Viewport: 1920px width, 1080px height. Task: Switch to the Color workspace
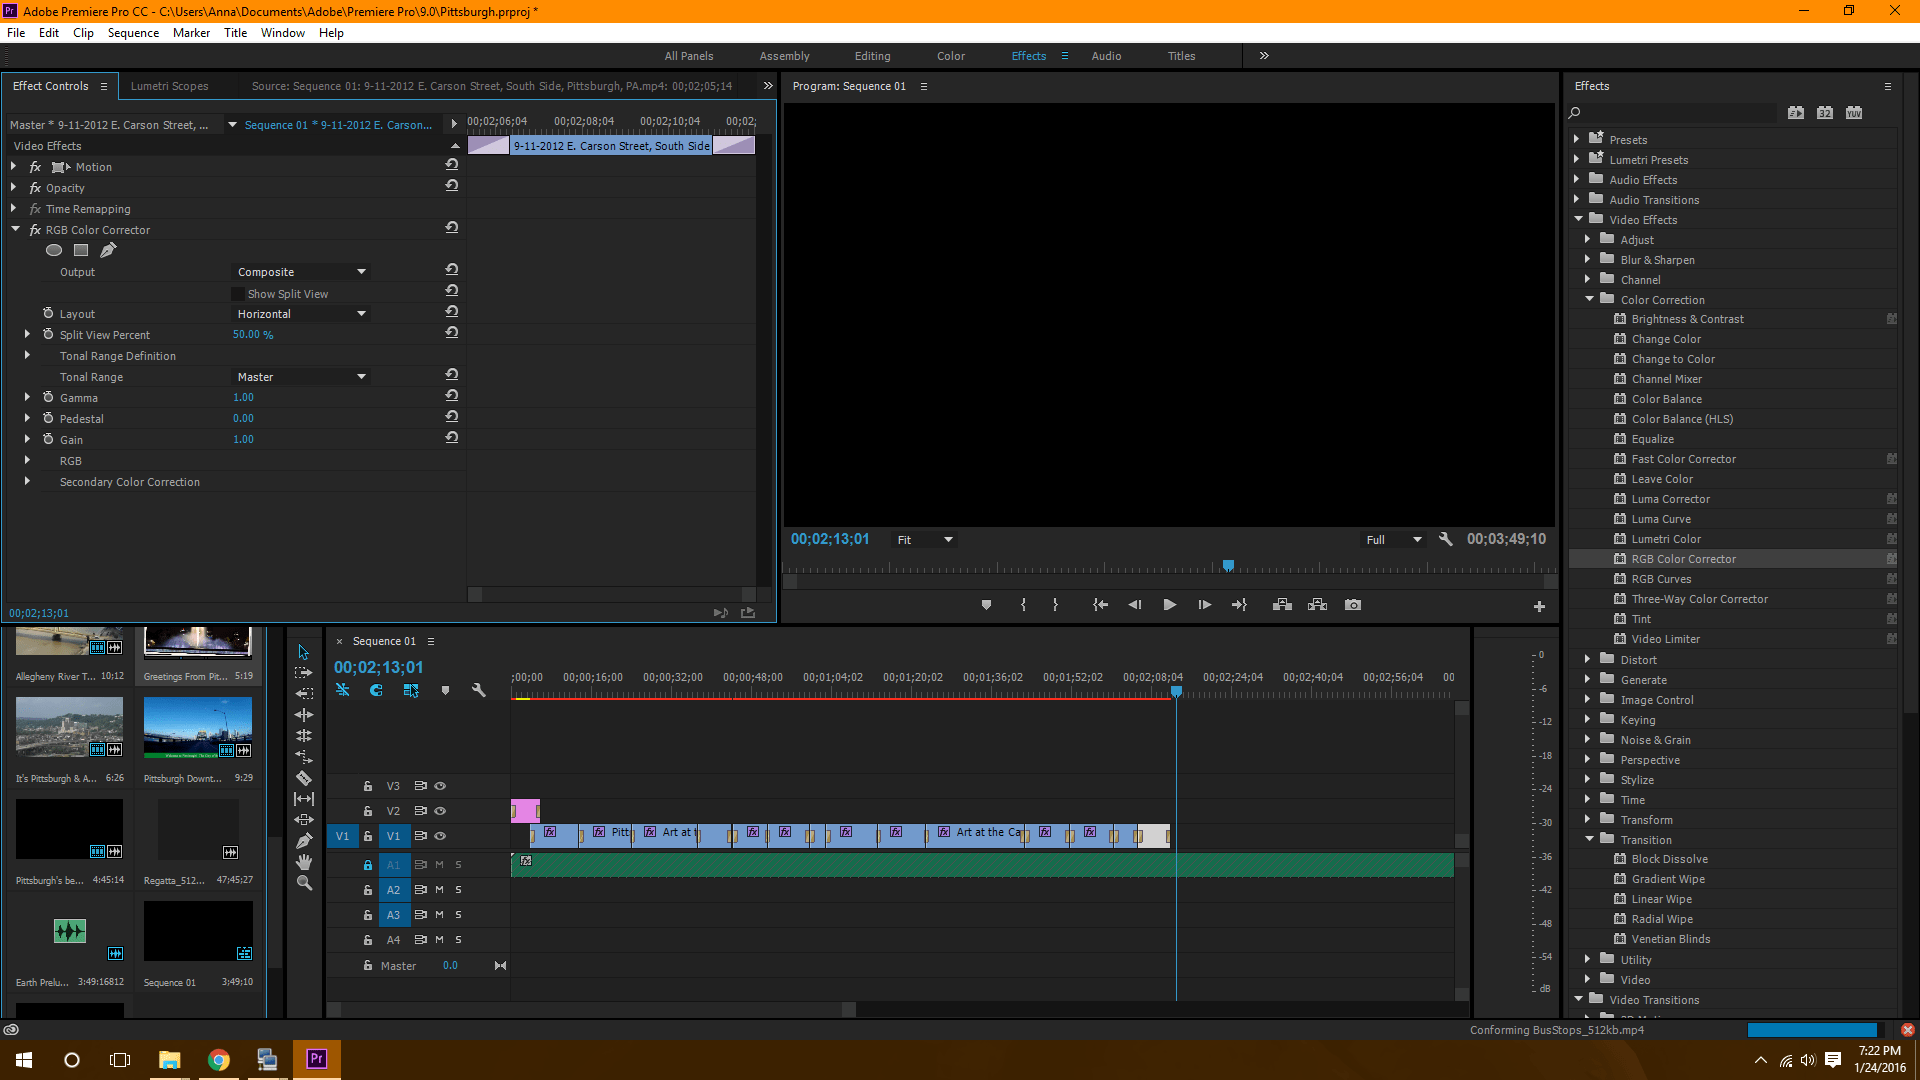click(950, 56)
